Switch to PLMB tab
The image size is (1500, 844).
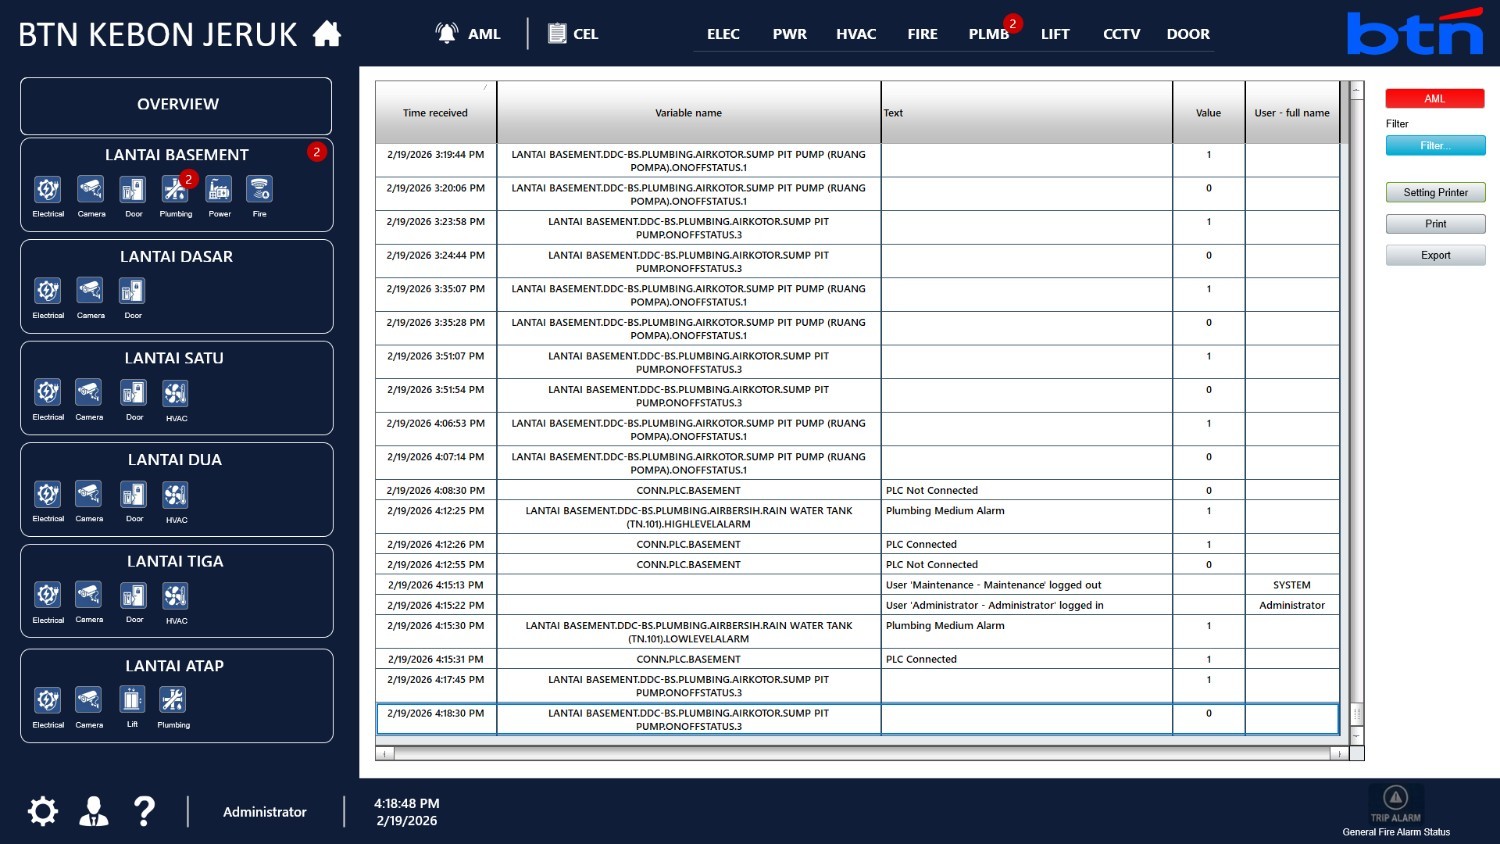pyautogui.click(x=989, y=34)
